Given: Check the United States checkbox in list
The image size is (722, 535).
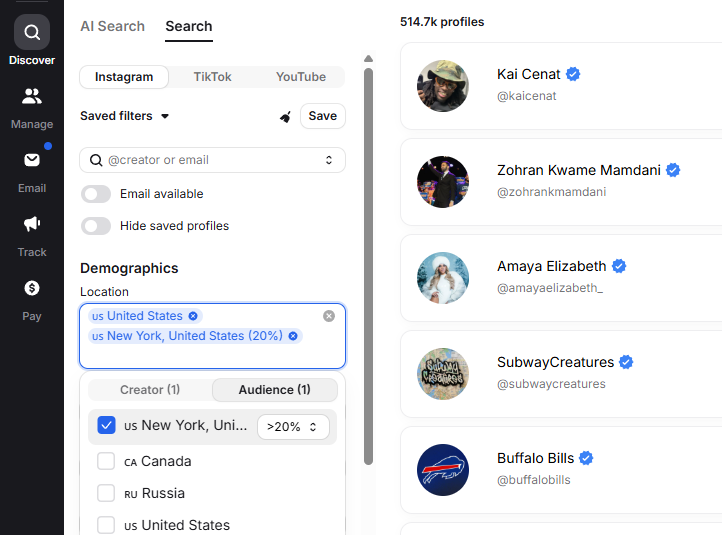Looking at the screenshot, I should (106, 525).
